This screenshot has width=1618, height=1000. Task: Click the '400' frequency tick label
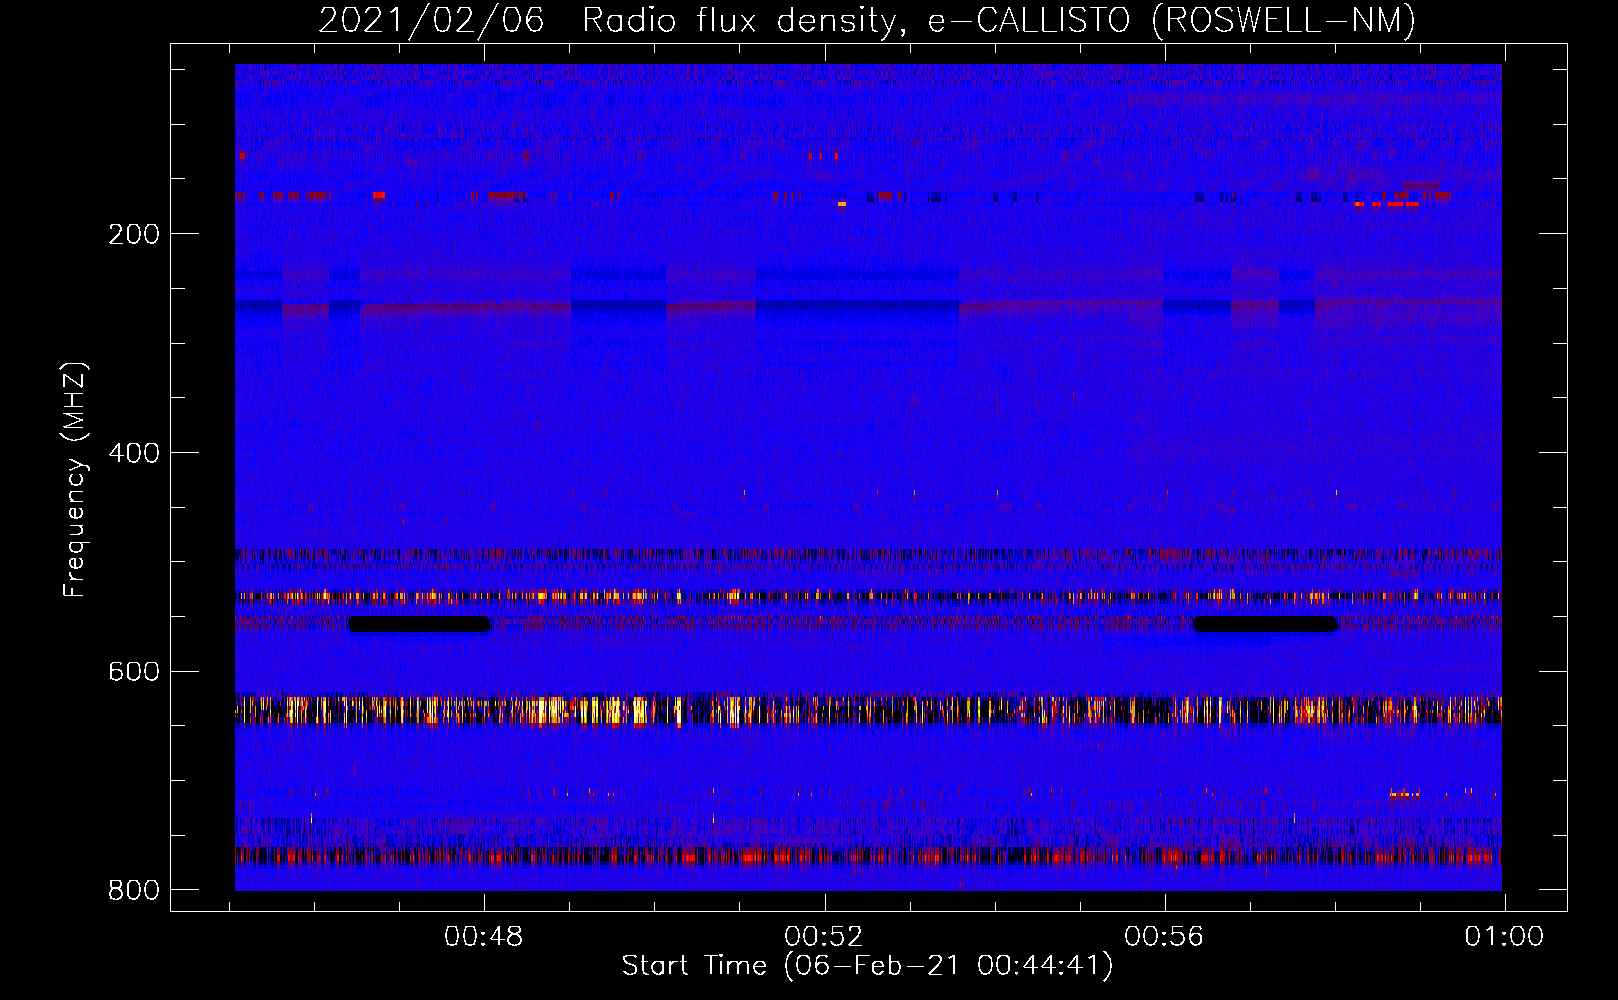pyautogui.click(x=134, y=453)
